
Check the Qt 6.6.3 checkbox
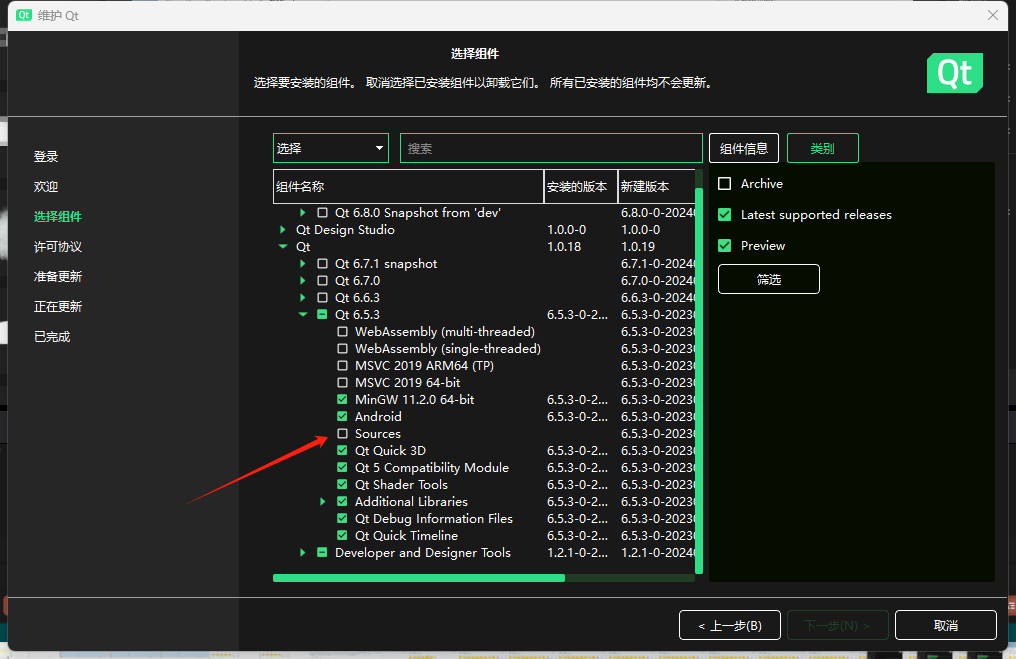[x=322, y=297]
